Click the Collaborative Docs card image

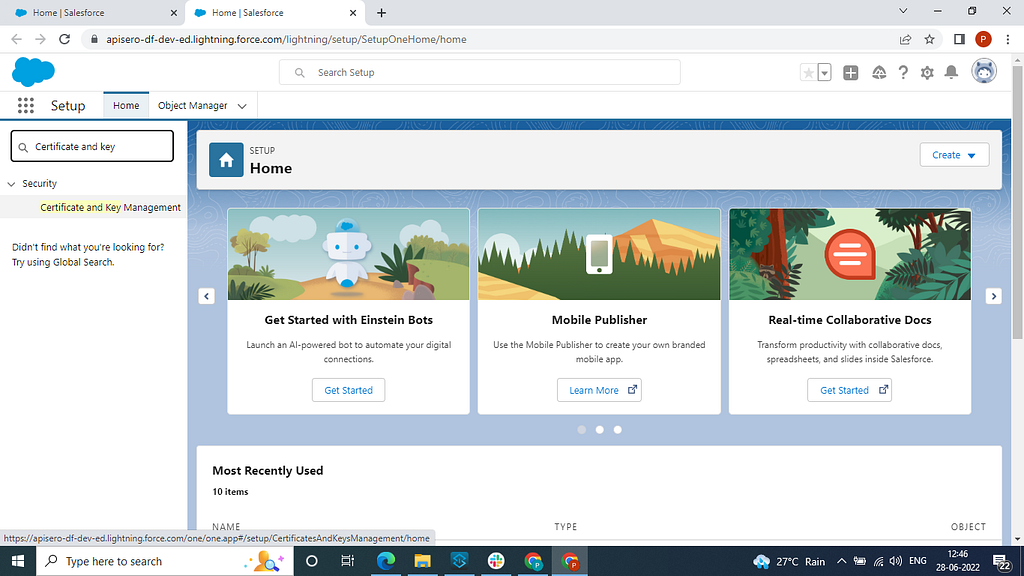point(850,254)
